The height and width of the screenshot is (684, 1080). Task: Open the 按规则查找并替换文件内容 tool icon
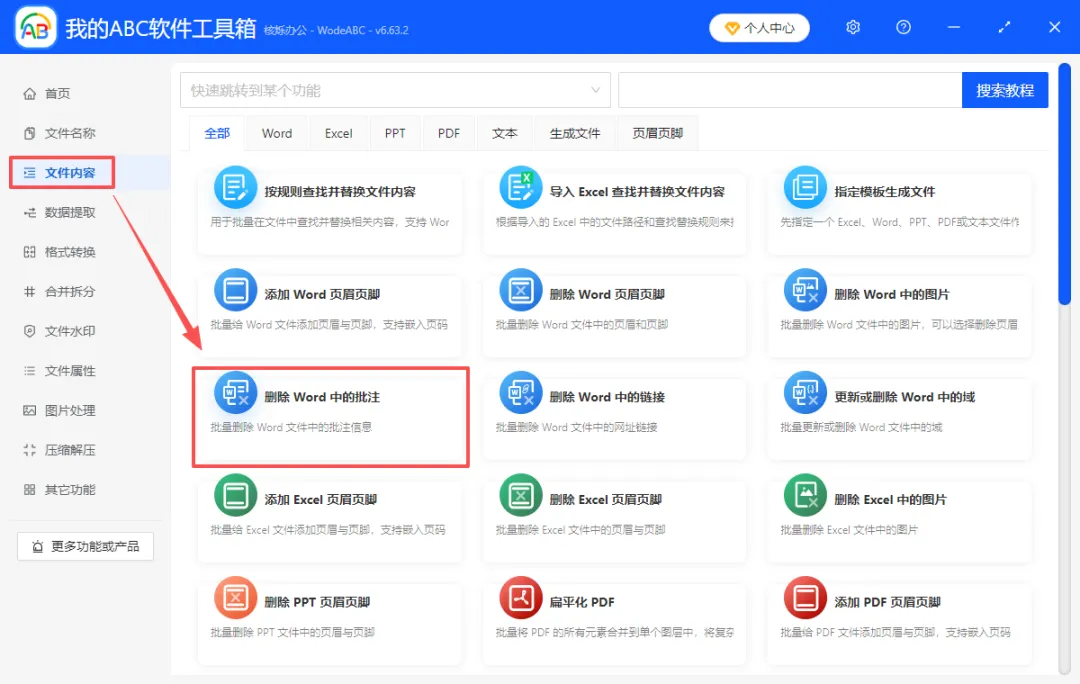tap(235, 187)
